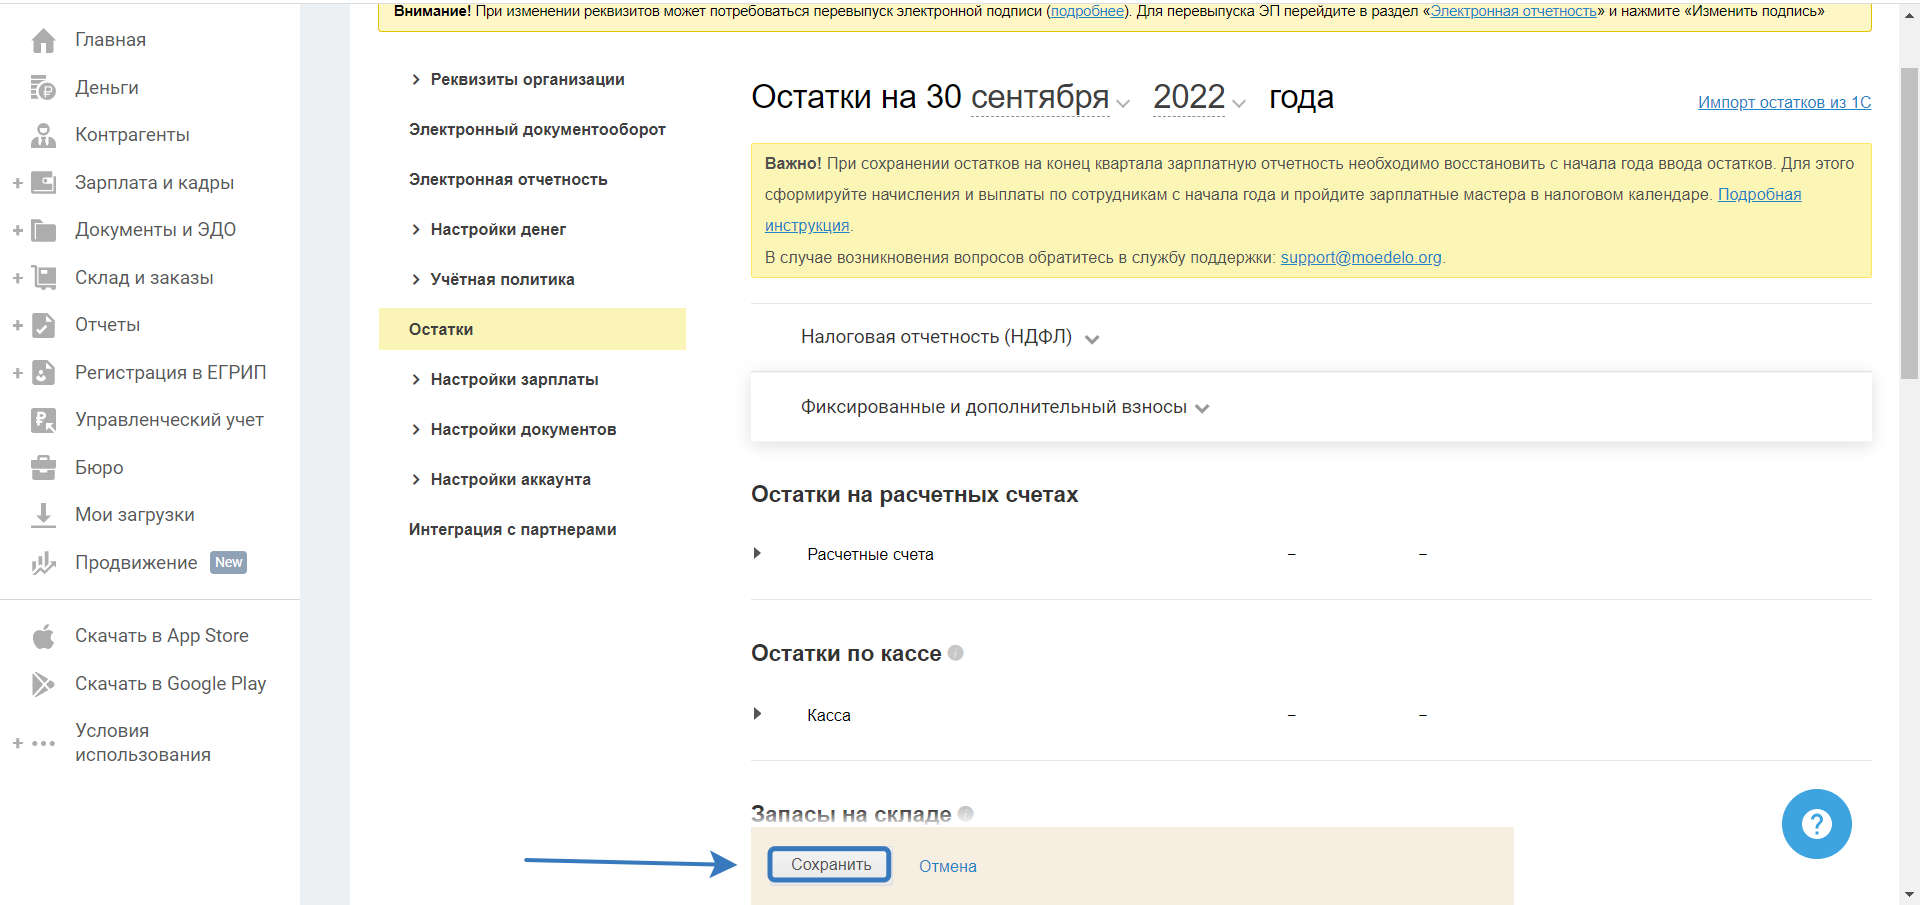The image size is (1920, 905).
Task: Click the Главная home icon
Action: pos(43,40)
